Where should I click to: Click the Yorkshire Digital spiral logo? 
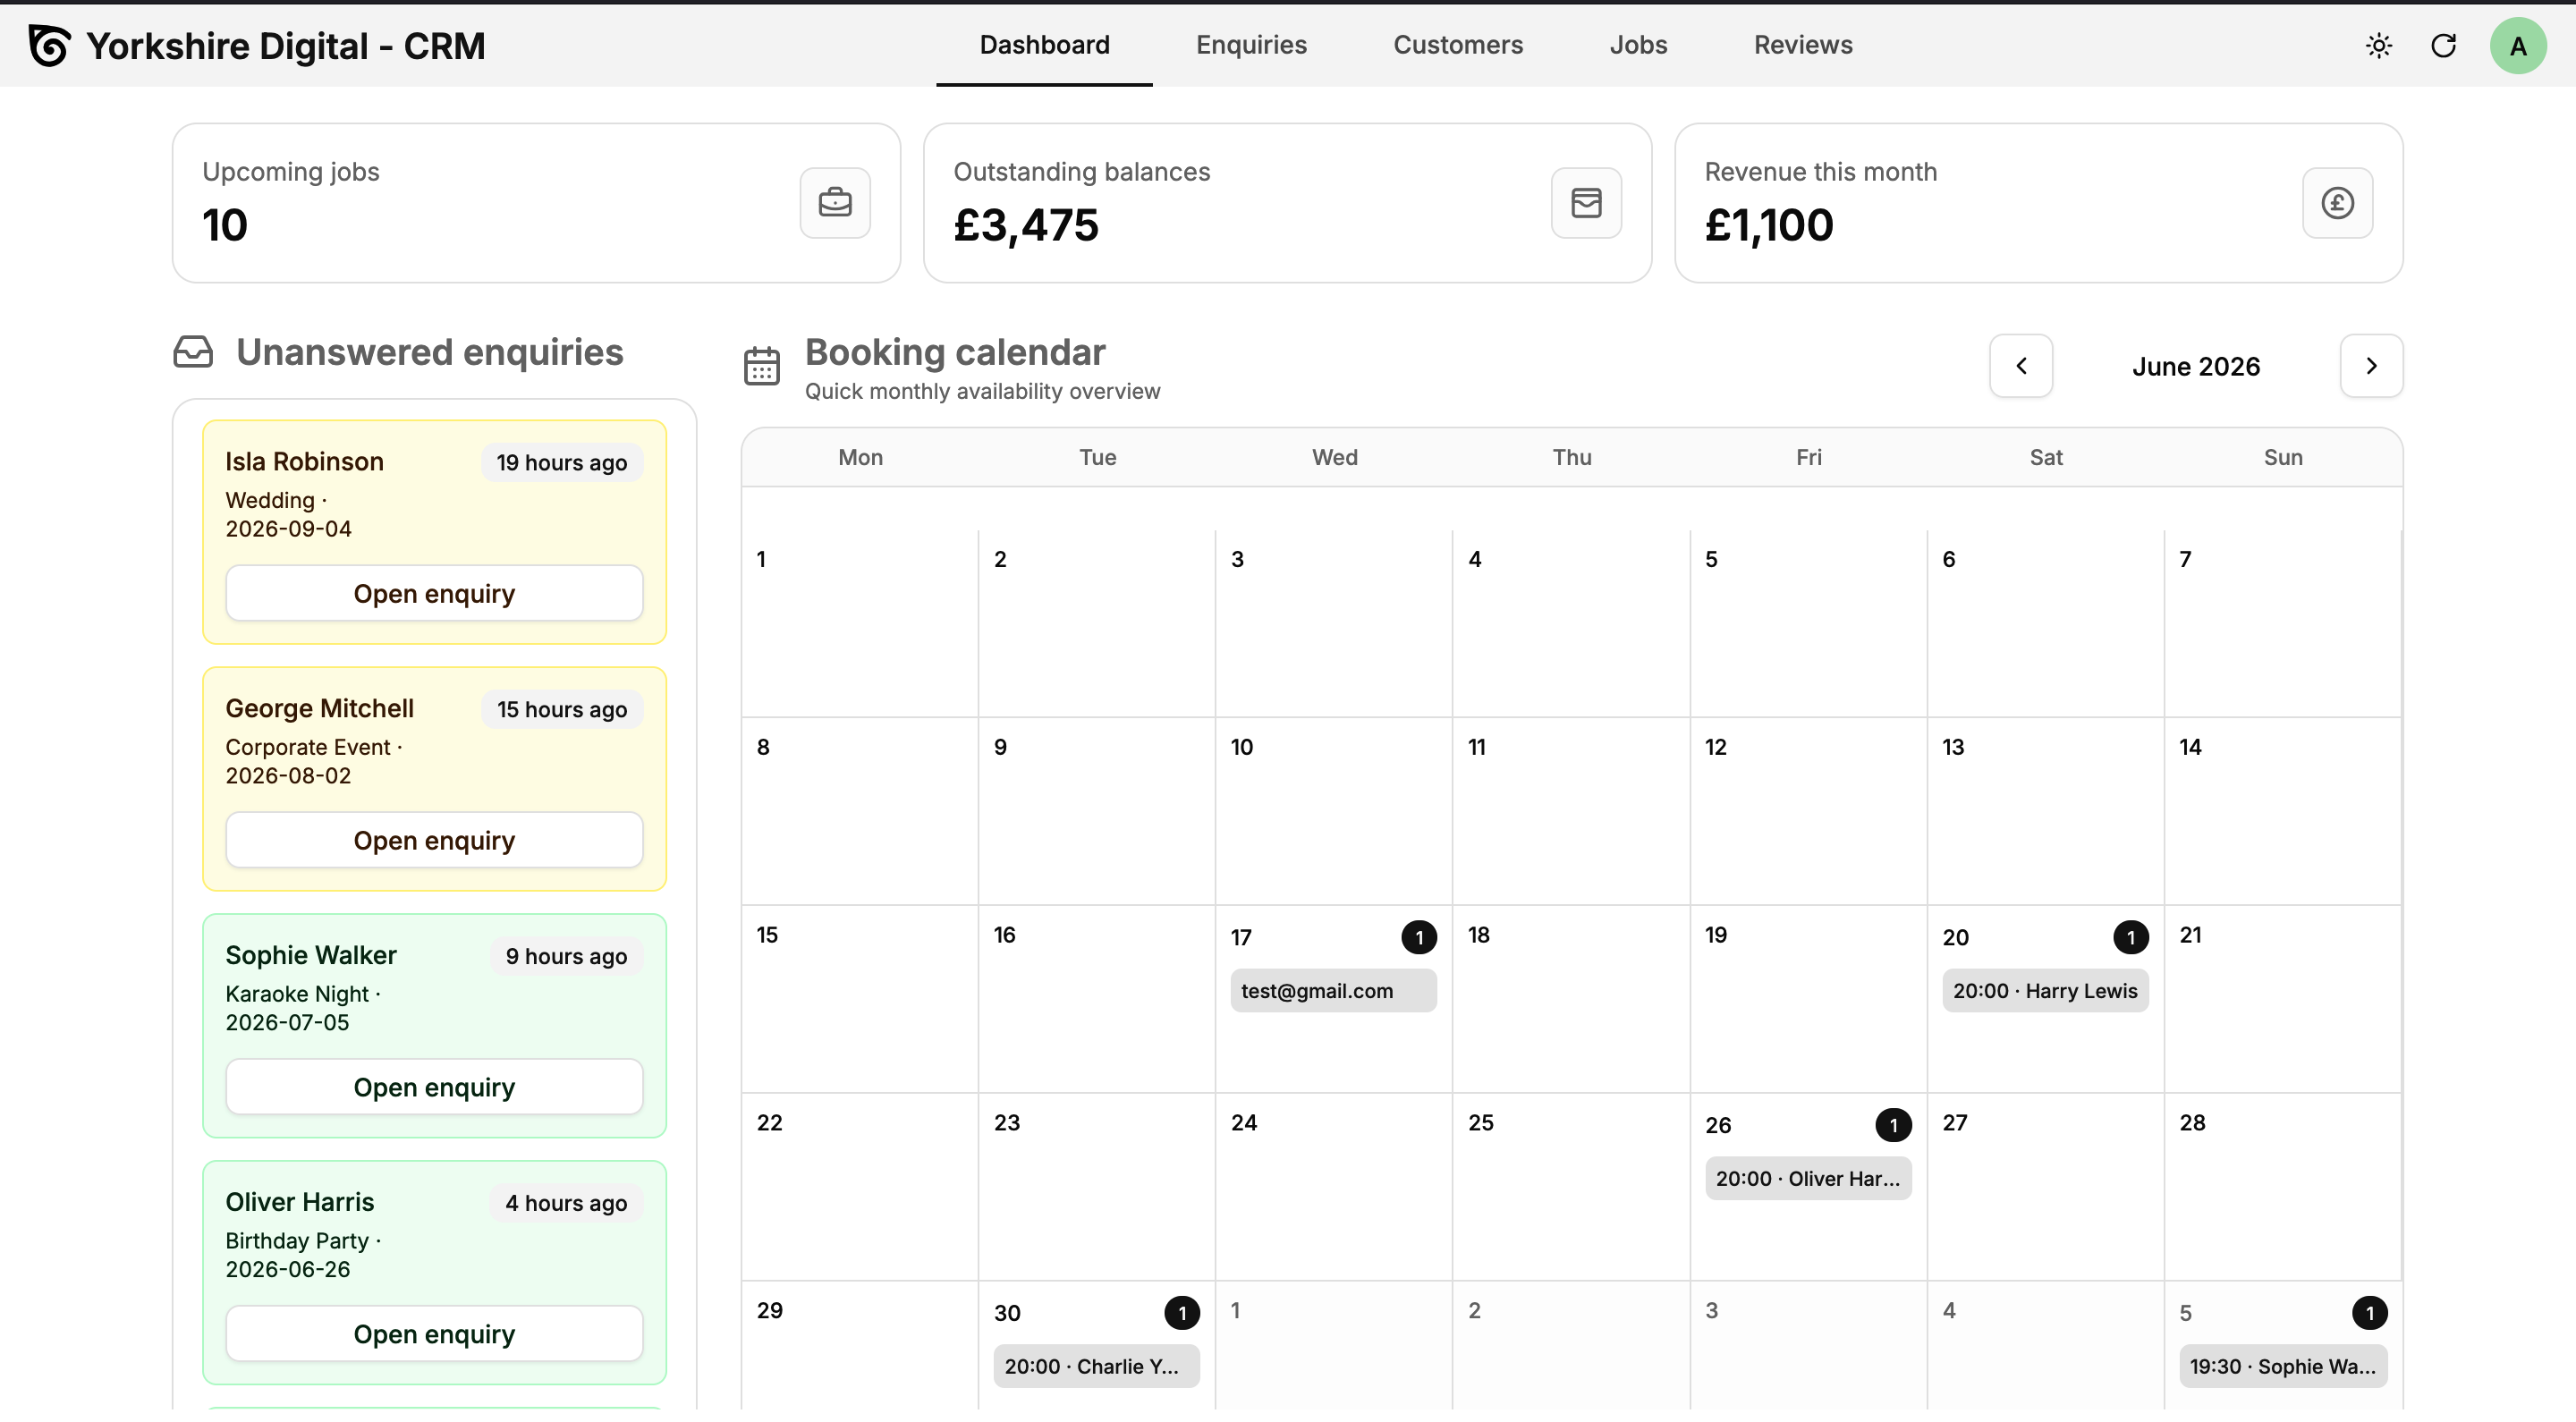[50, 45]
